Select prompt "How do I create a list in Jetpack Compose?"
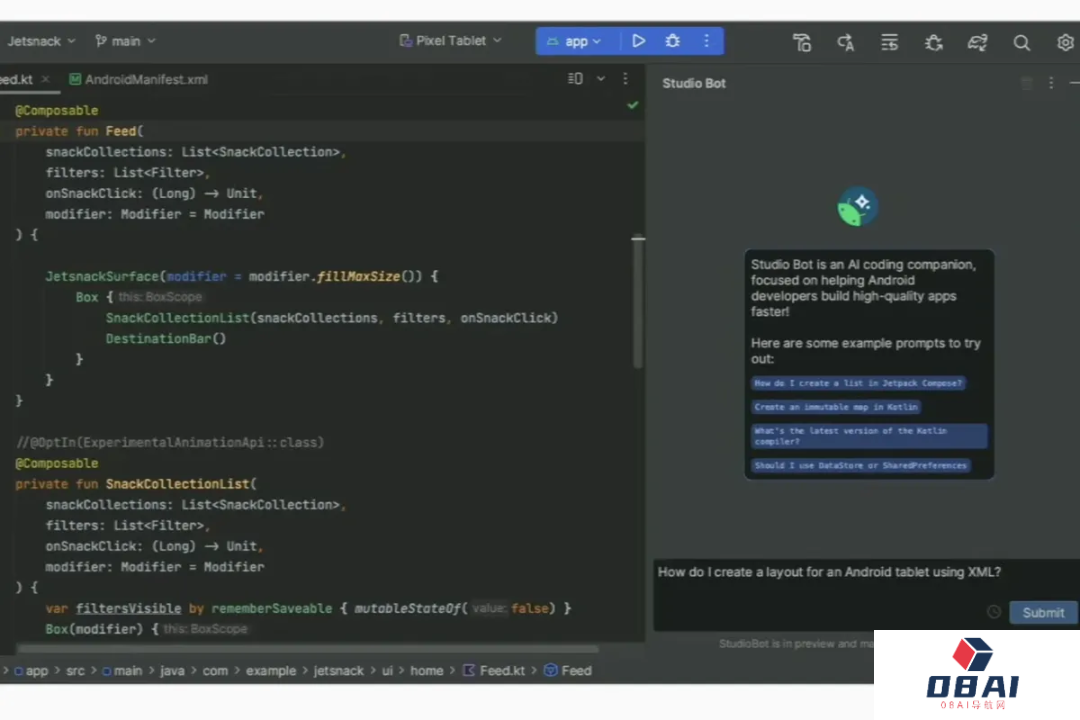The image size is (1080, 720). tap(858, 383)
